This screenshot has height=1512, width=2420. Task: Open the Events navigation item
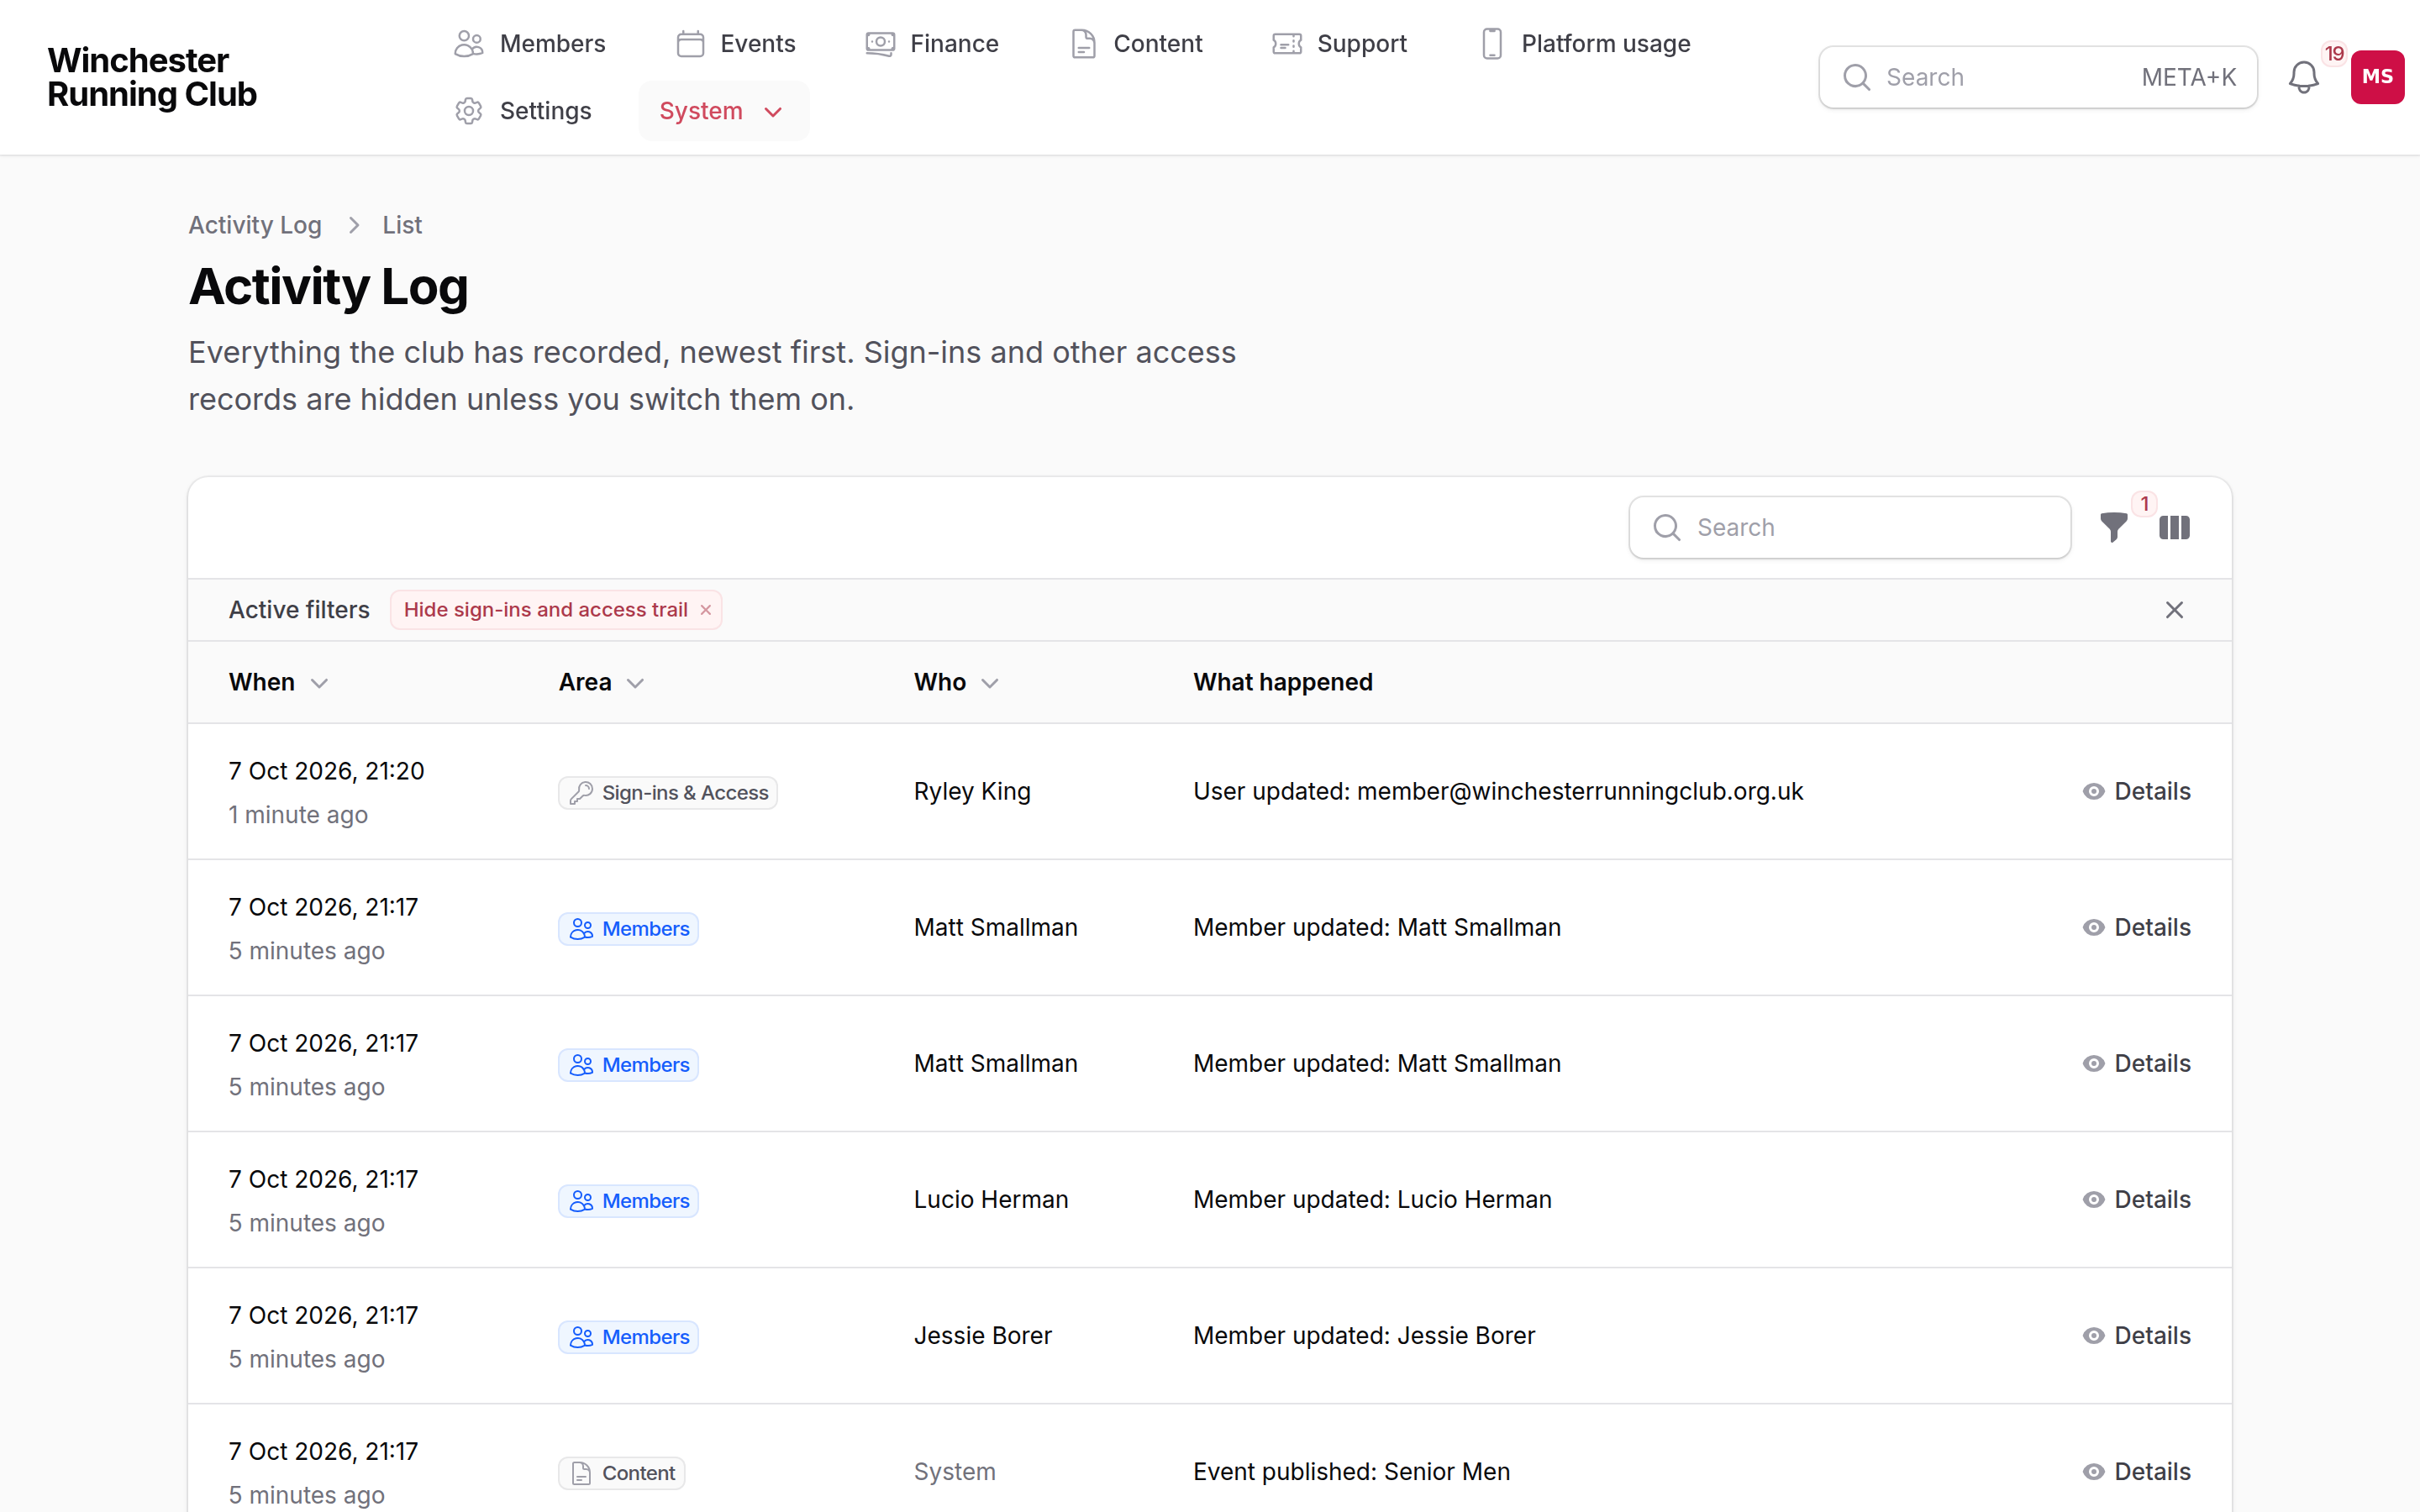click(x=736, y=43)
